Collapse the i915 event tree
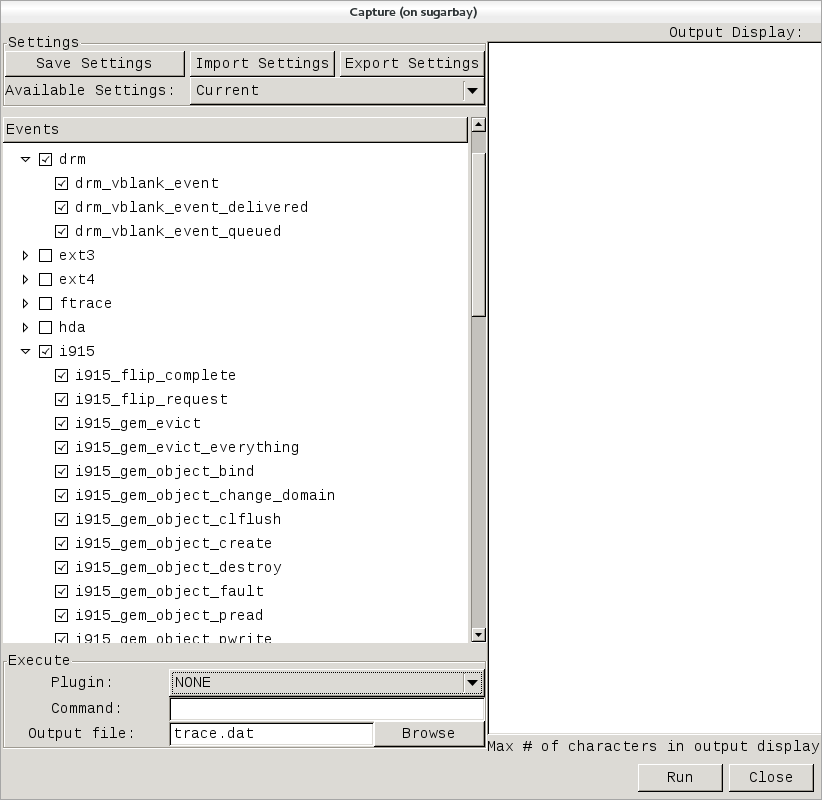The height and width of the screenshot is (800, 822). (25, 351)
